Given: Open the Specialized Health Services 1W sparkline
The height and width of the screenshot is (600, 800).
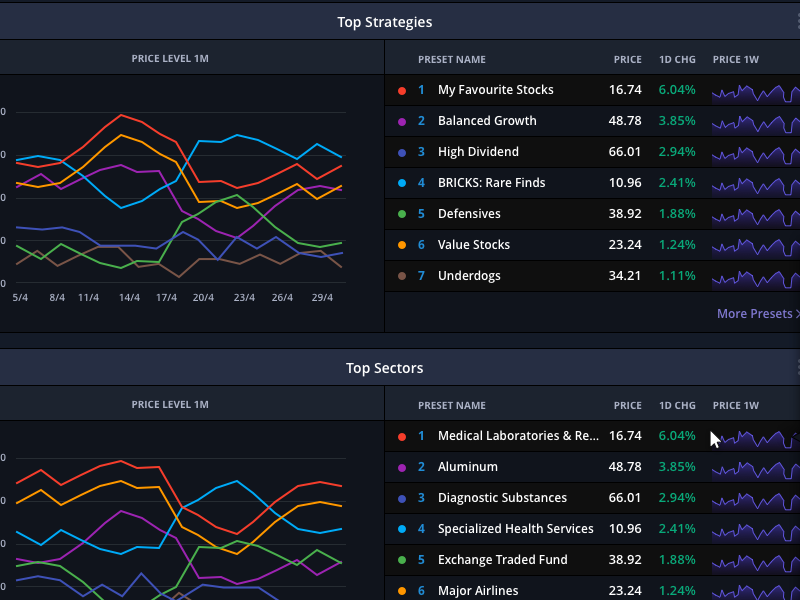Looking at the screenshot, I should [756, 533].
